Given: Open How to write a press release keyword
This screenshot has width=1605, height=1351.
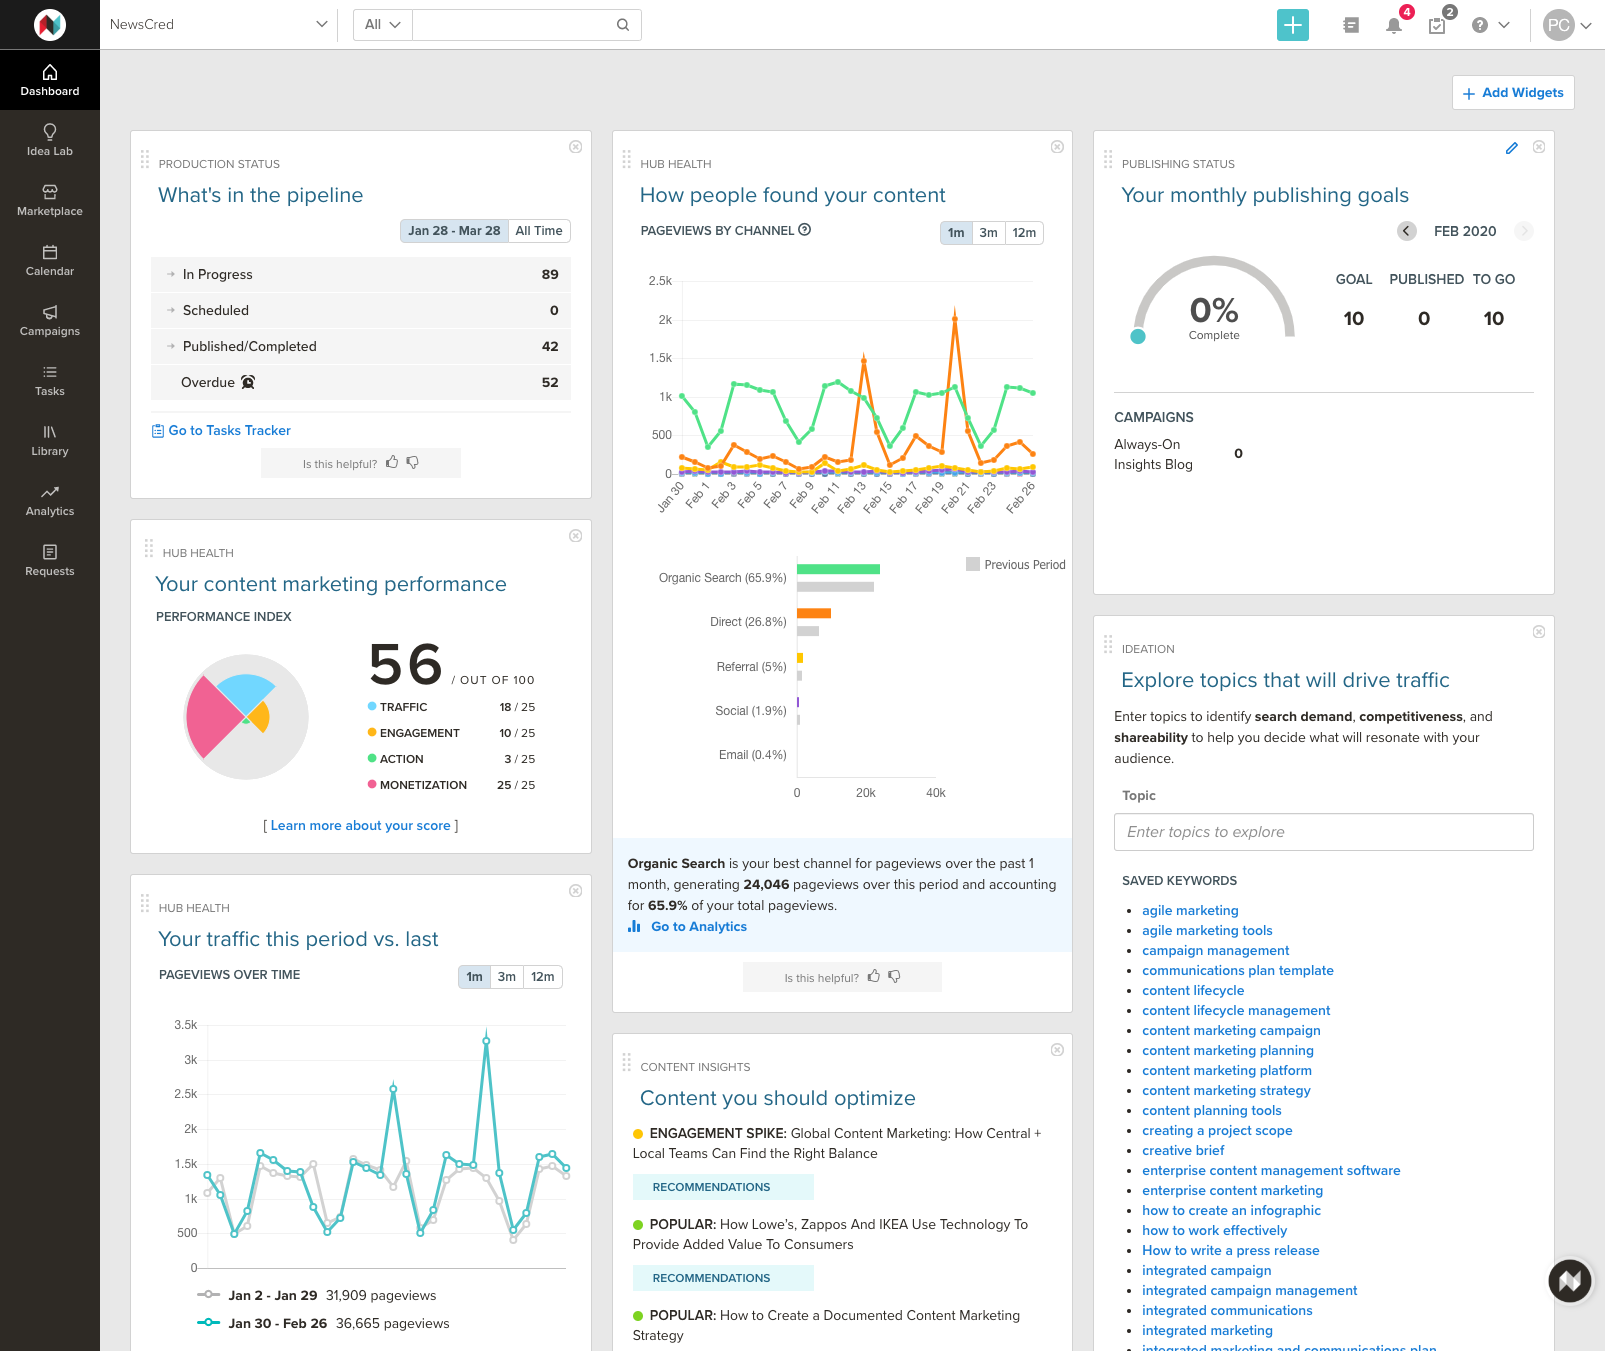Looking at the screenshot, I should coord(1230,1251).
